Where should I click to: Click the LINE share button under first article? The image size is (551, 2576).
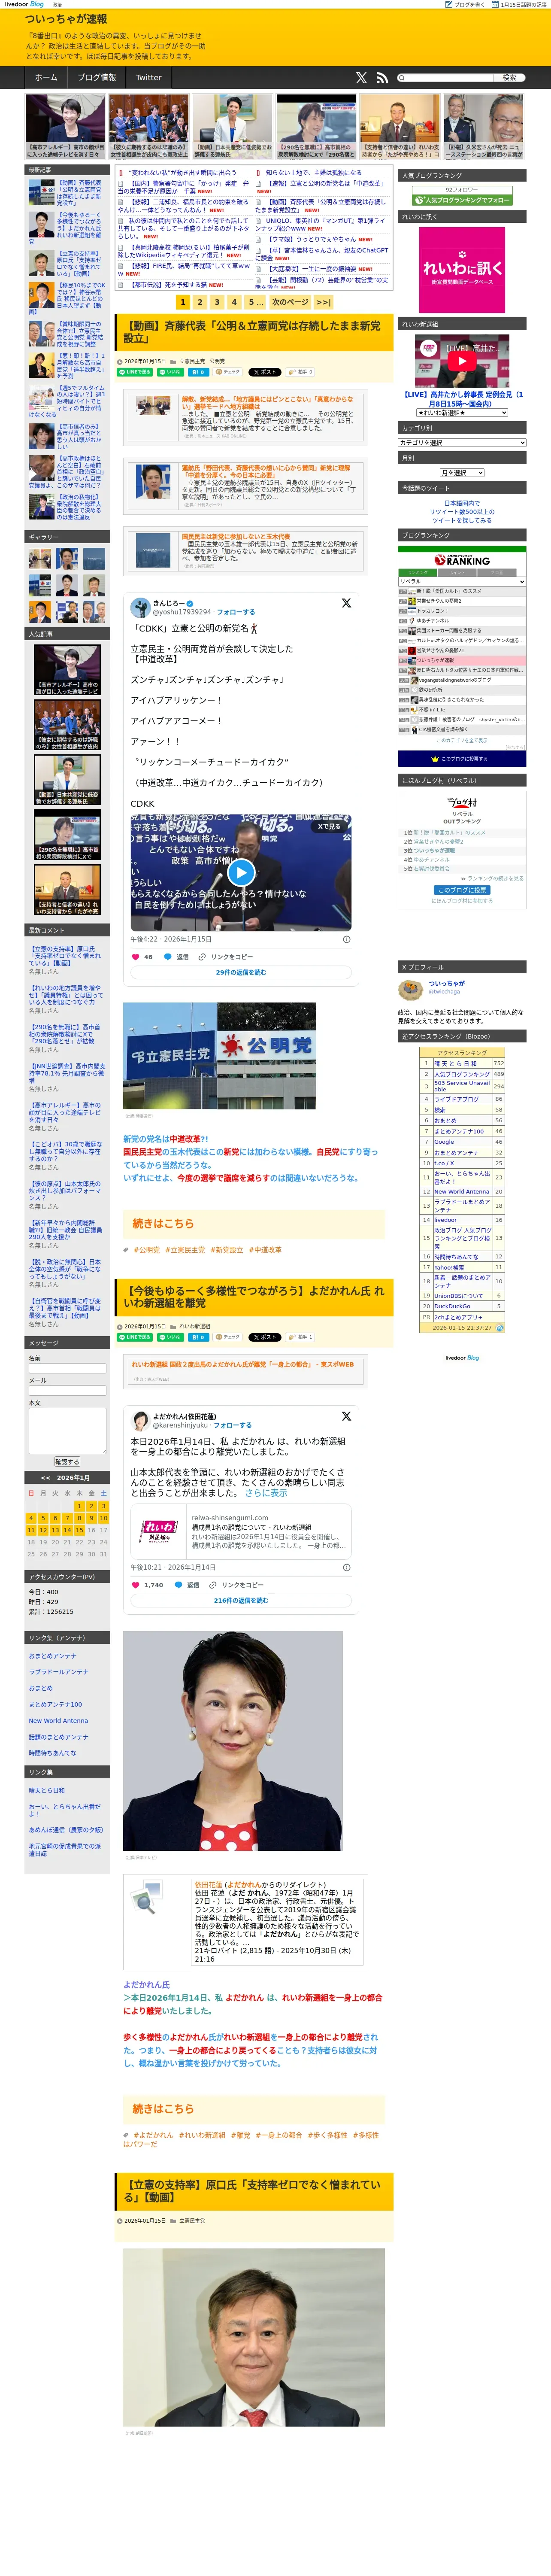click(136, 372)
